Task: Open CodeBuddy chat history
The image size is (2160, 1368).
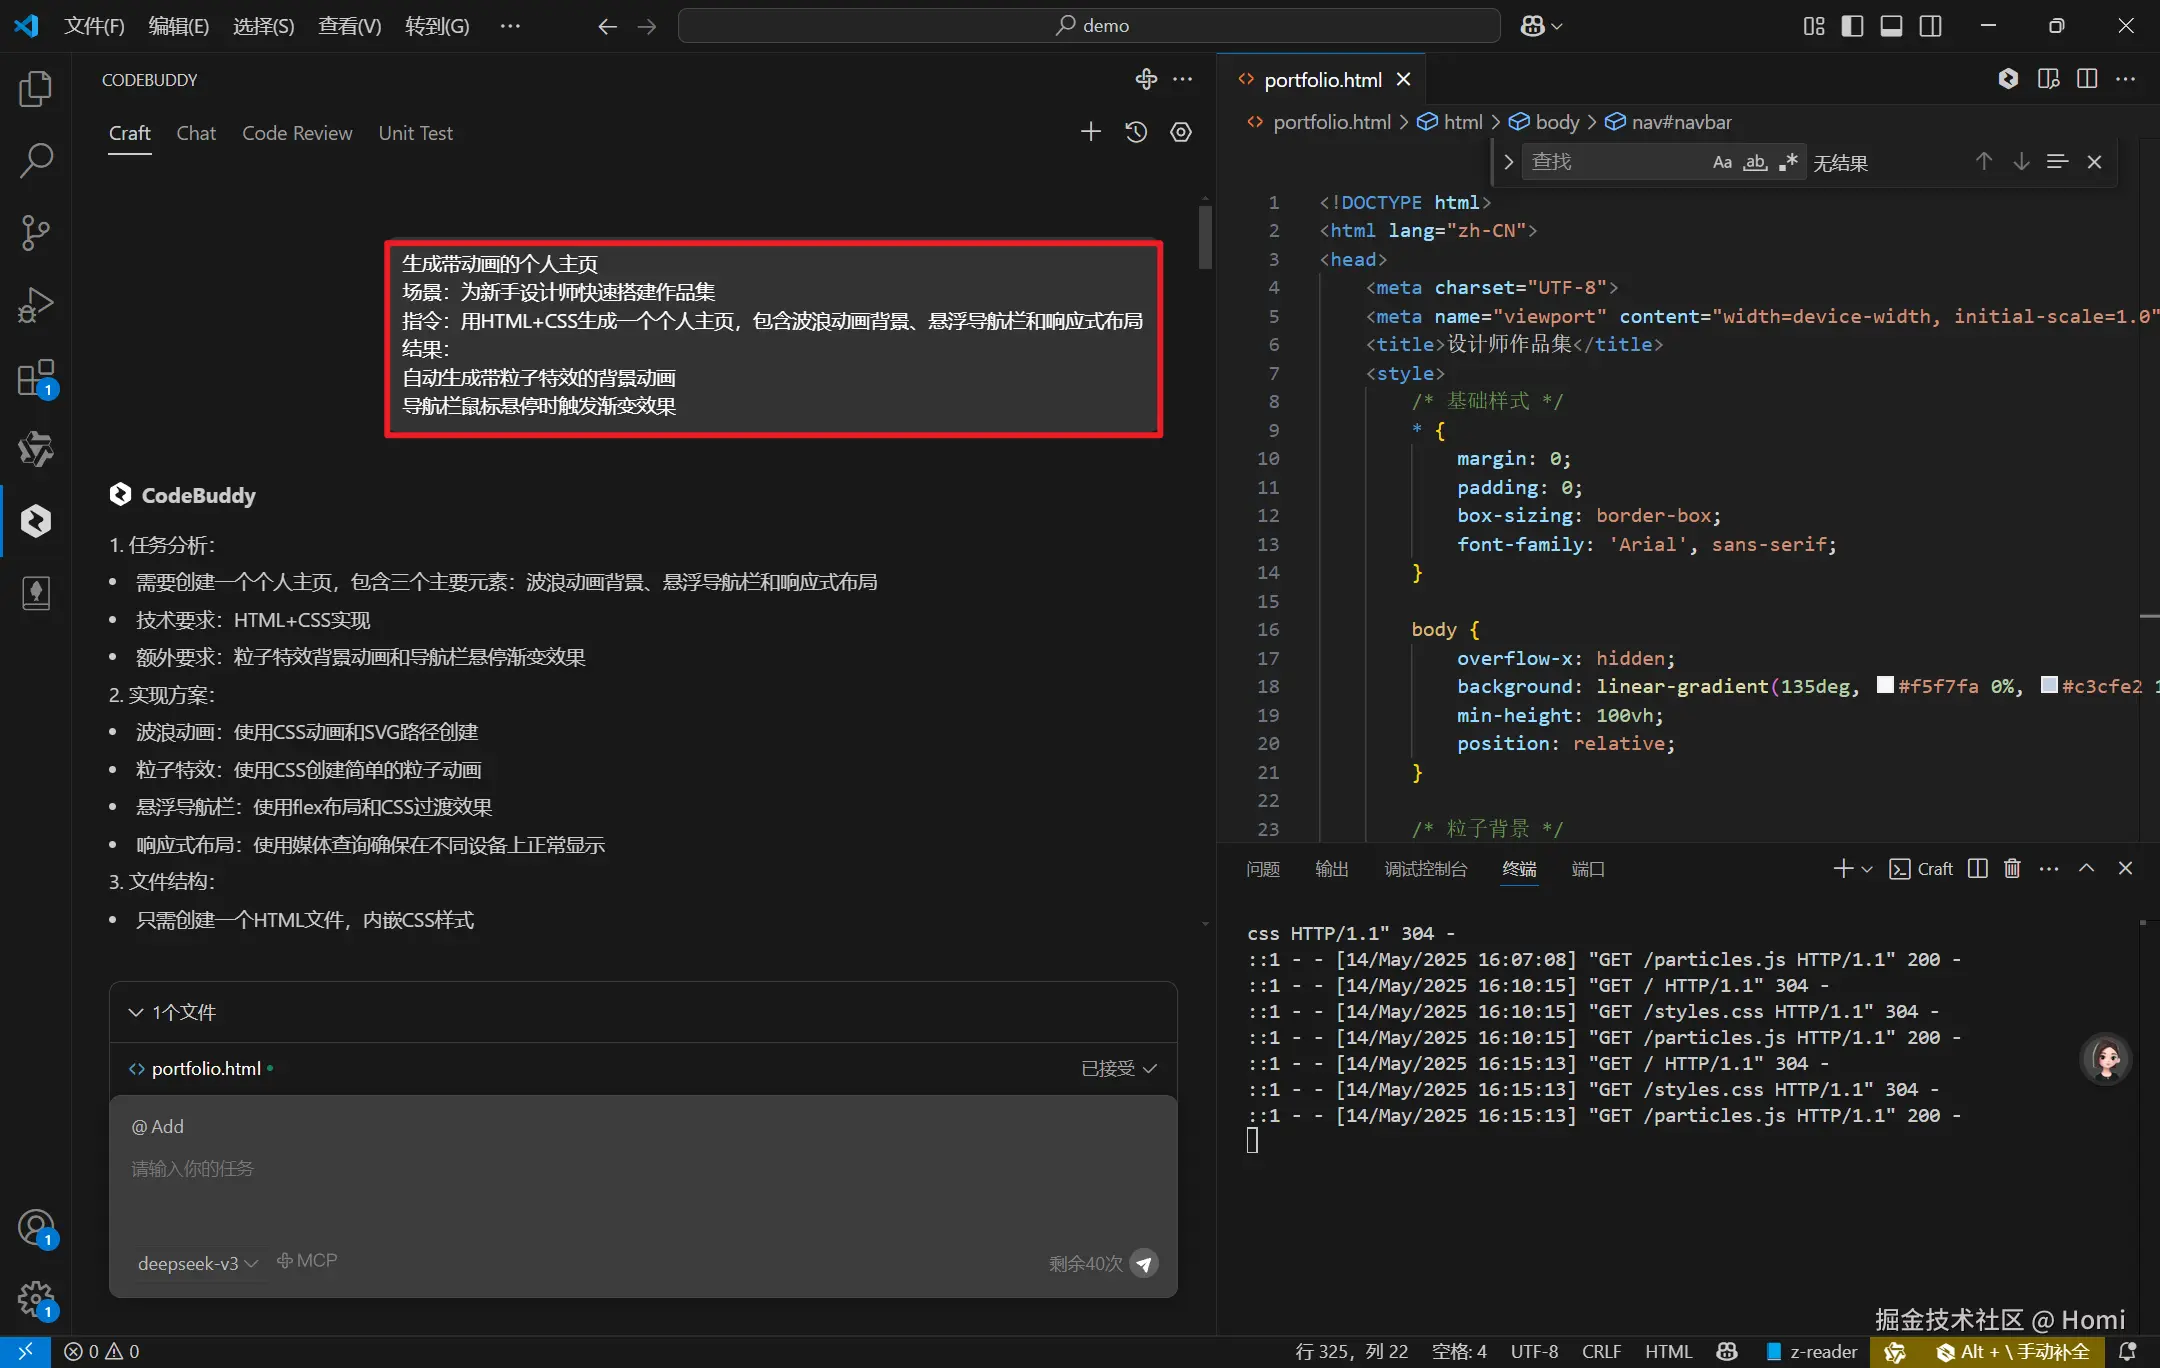Action: 1136,132
